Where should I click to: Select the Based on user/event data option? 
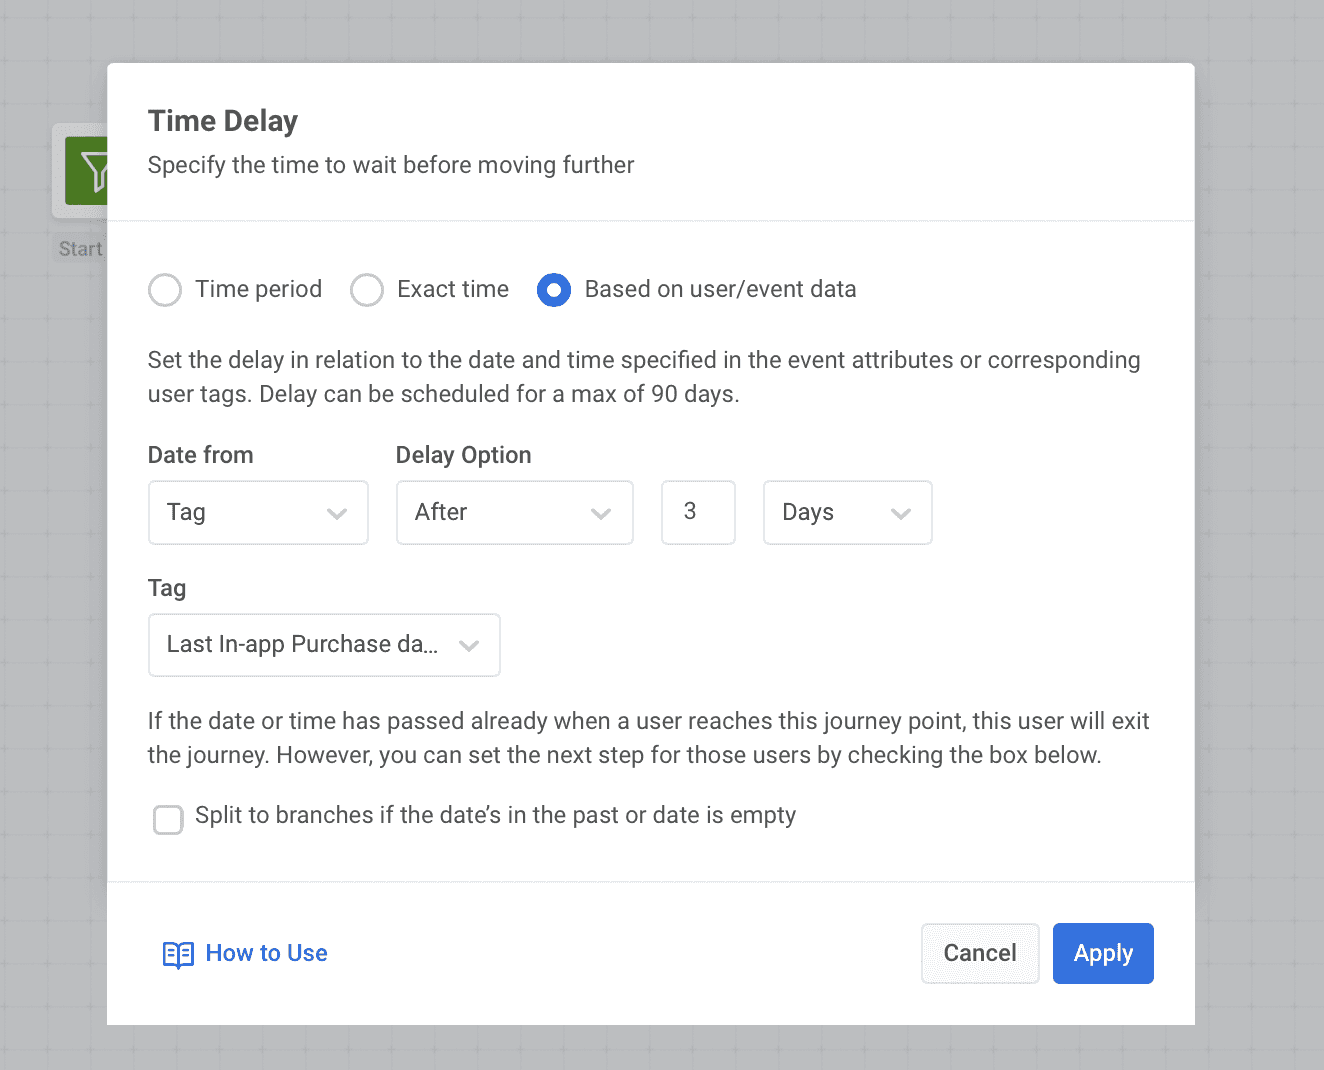pyautogui.click(x=554, y=290)
